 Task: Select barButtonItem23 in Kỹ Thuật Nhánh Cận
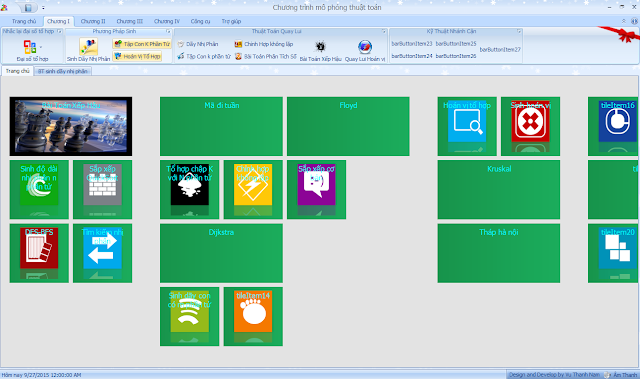coord(412,44)
